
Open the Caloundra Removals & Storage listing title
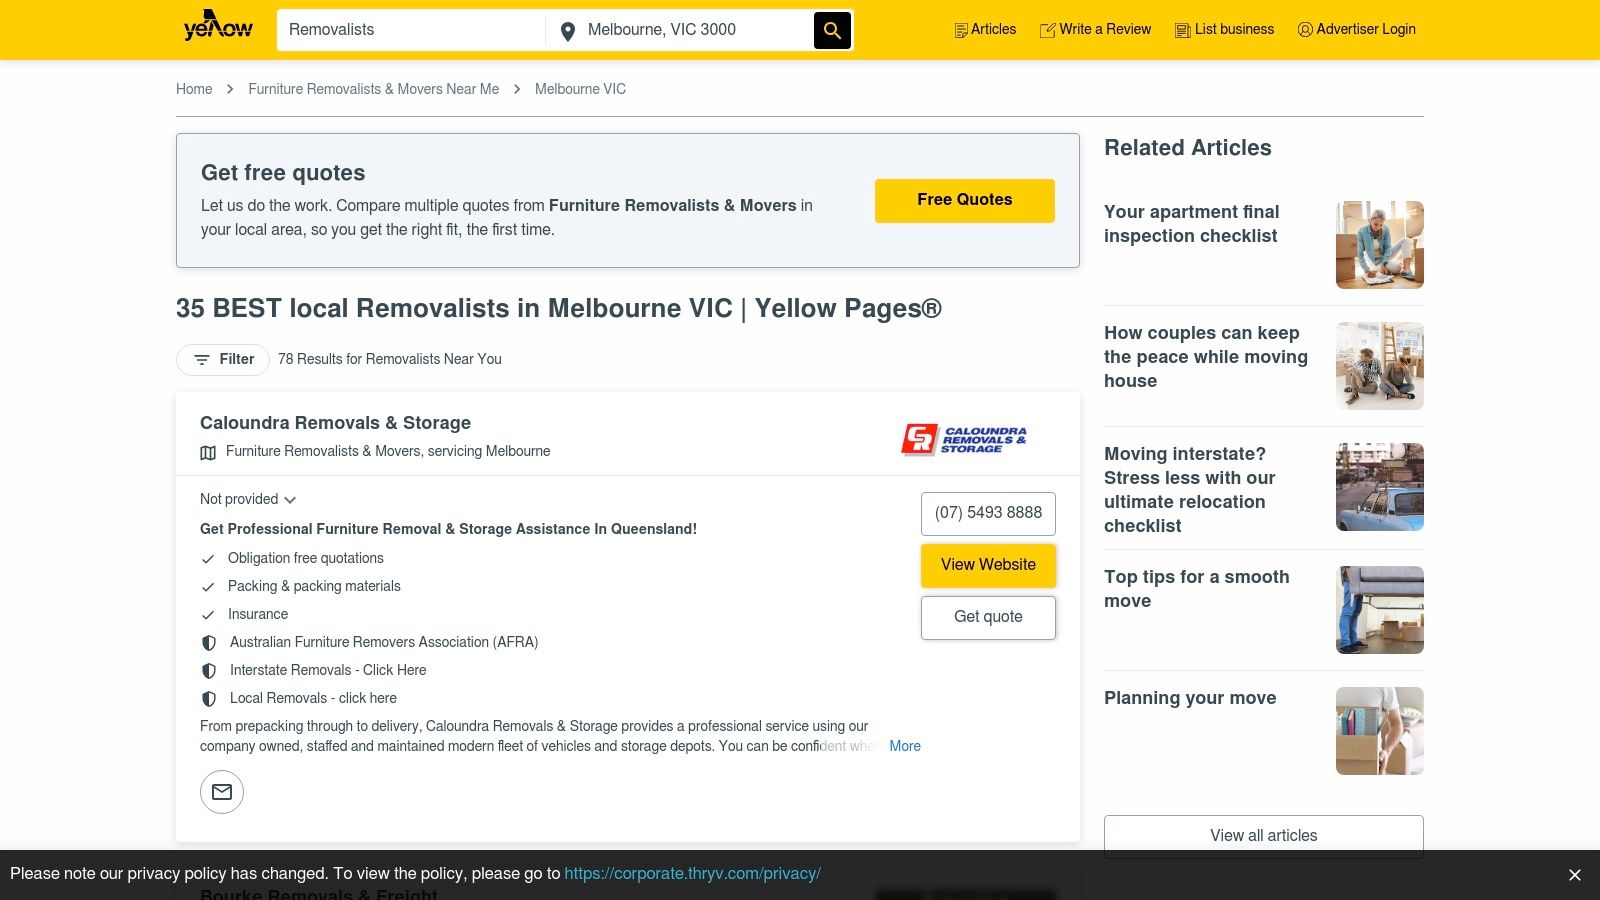tap(335, 423)
